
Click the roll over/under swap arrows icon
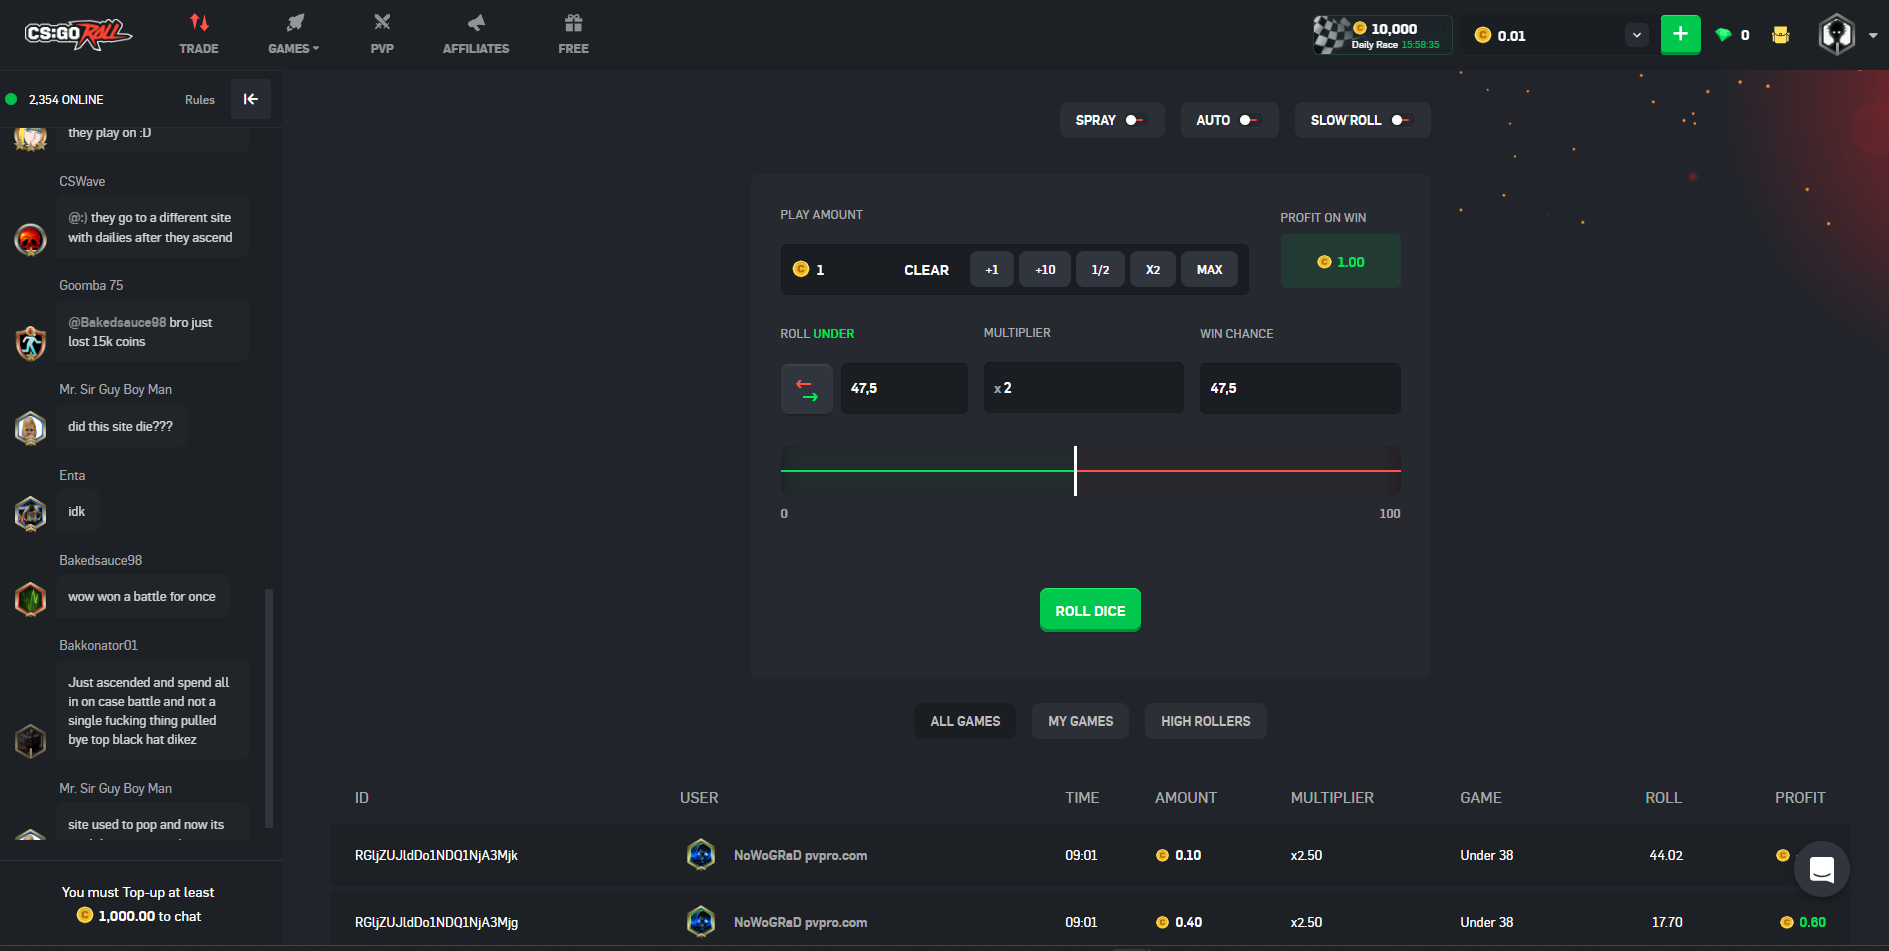(x=806, y=388)
